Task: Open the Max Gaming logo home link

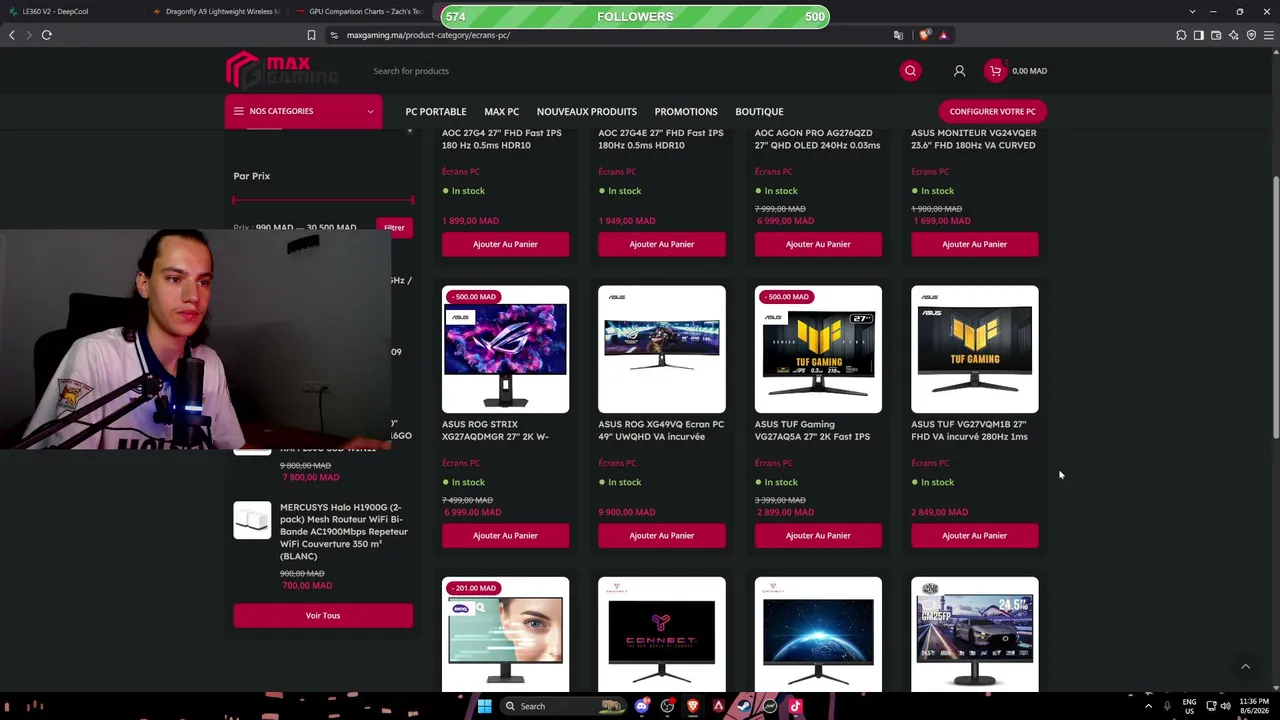Action: click(x=282, y=70)
